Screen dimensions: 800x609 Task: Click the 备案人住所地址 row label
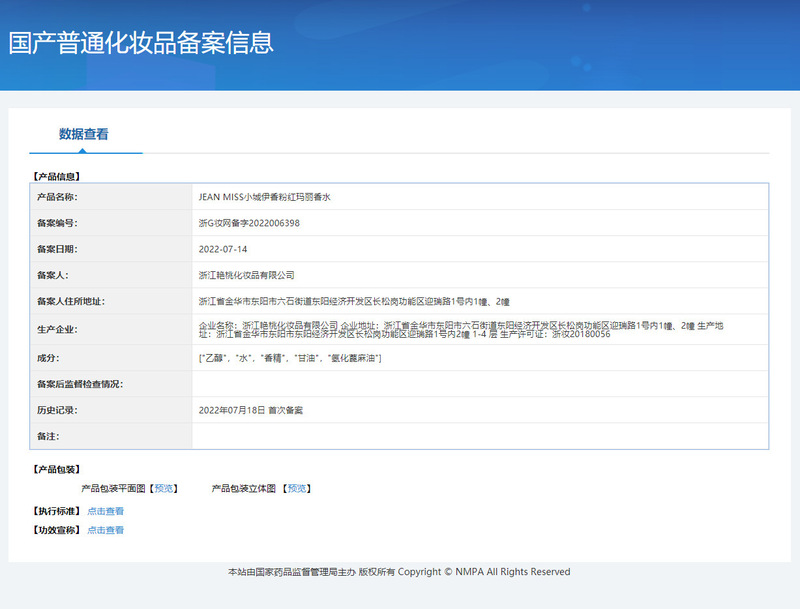pos(71,301)
